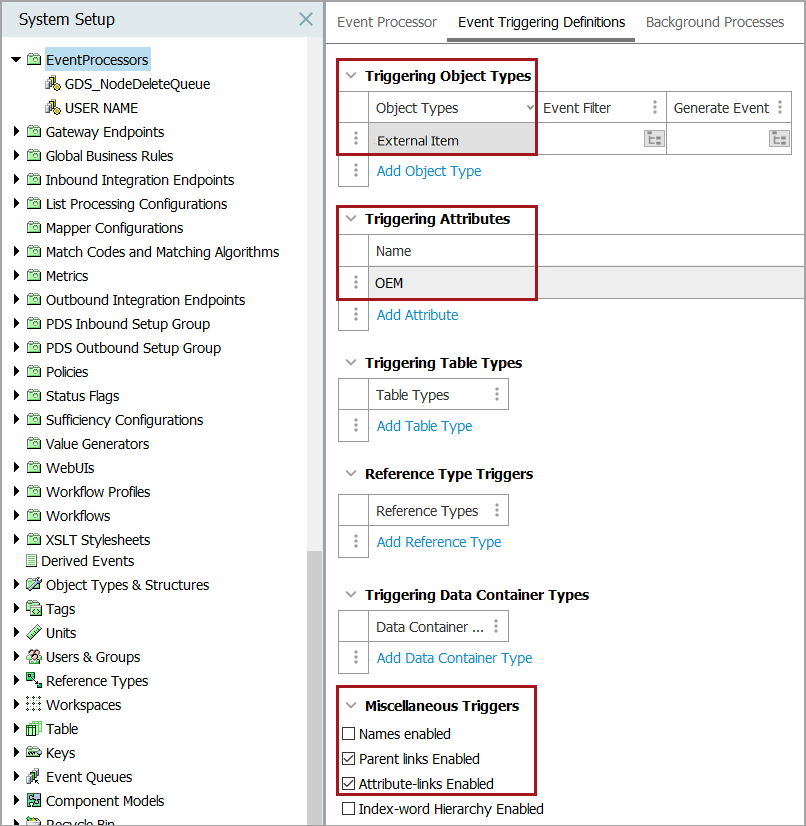Viewport: 806px width, 826px height.
Task: Click the Keys icon in tree
Action: pyautogui.click(x=34, y=753)
